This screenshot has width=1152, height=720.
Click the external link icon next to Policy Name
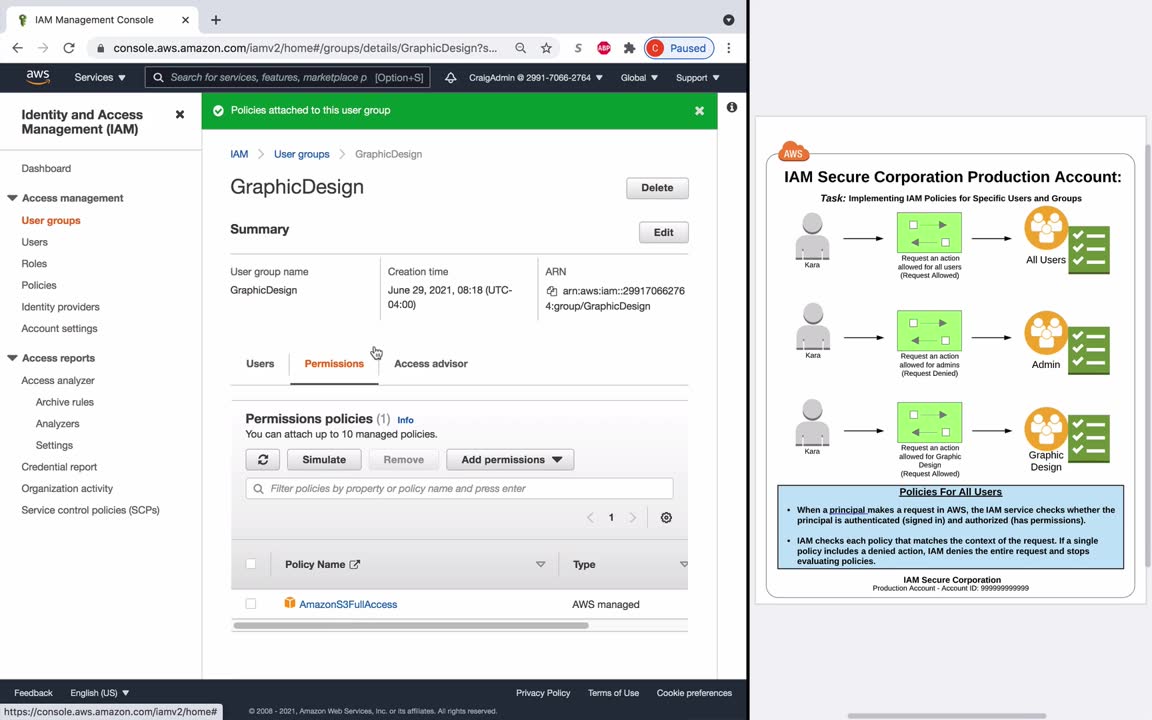[x=355, y=564]
